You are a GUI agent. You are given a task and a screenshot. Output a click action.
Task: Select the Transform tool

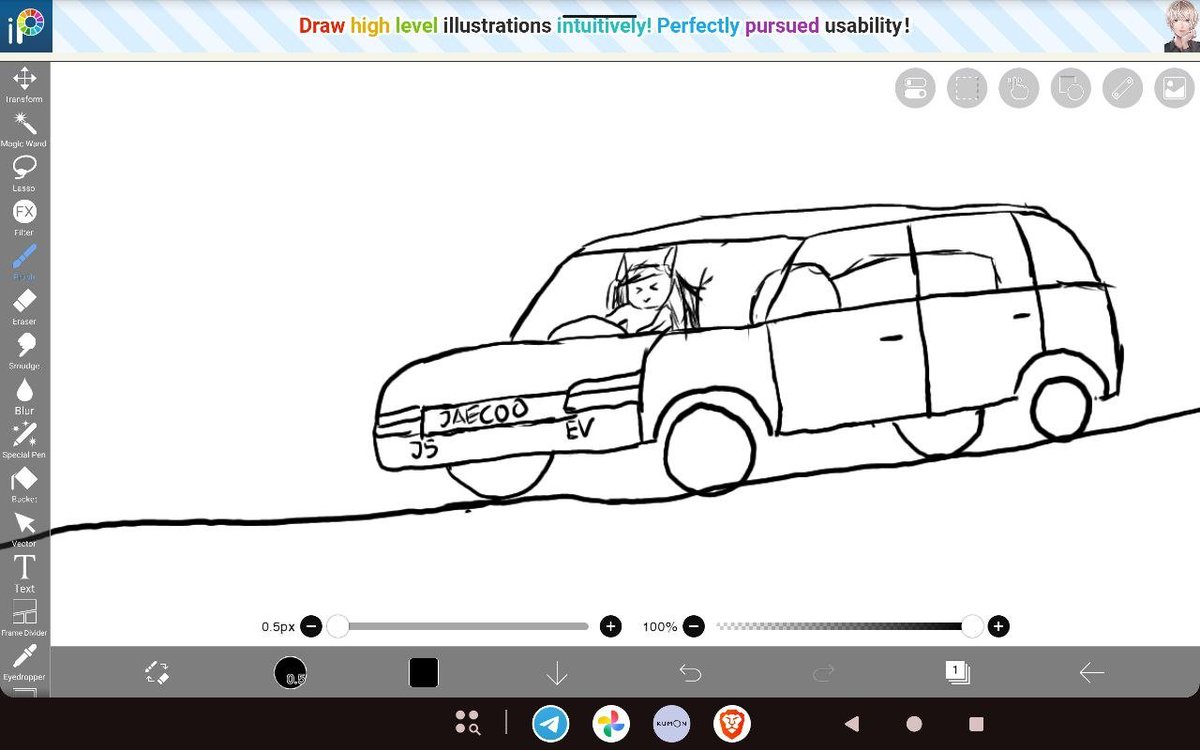24,84
